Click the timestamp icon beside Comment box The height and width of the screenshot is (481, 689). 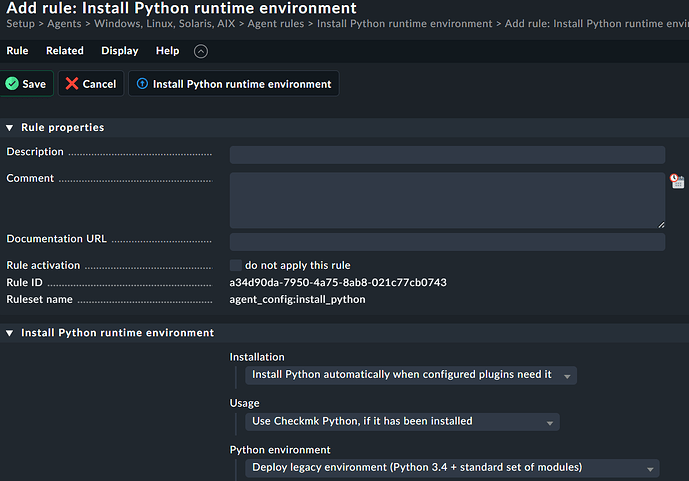[677, 181]
